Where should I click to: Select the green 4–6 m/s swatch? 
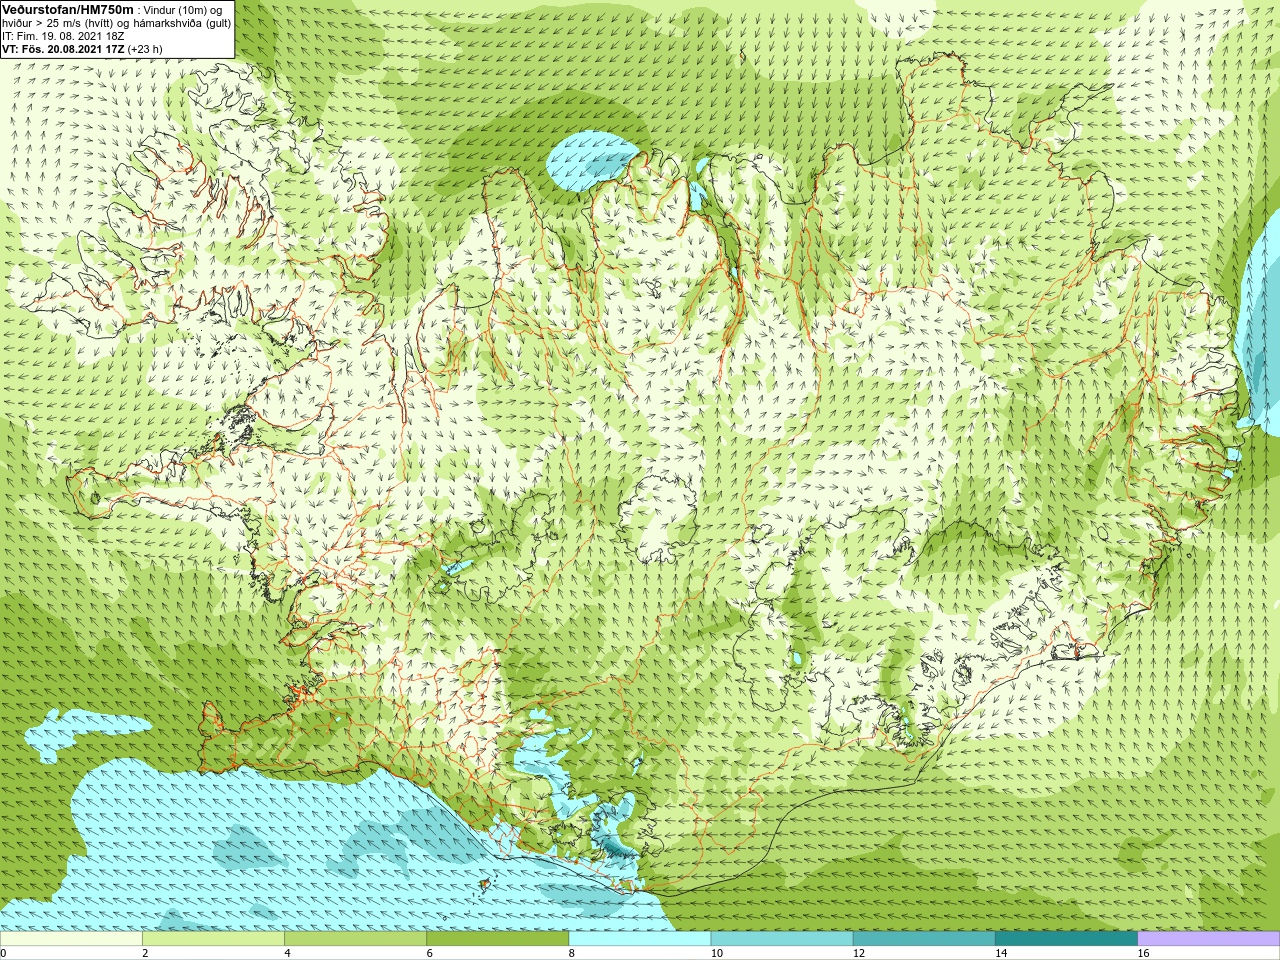tap(355, 939)
